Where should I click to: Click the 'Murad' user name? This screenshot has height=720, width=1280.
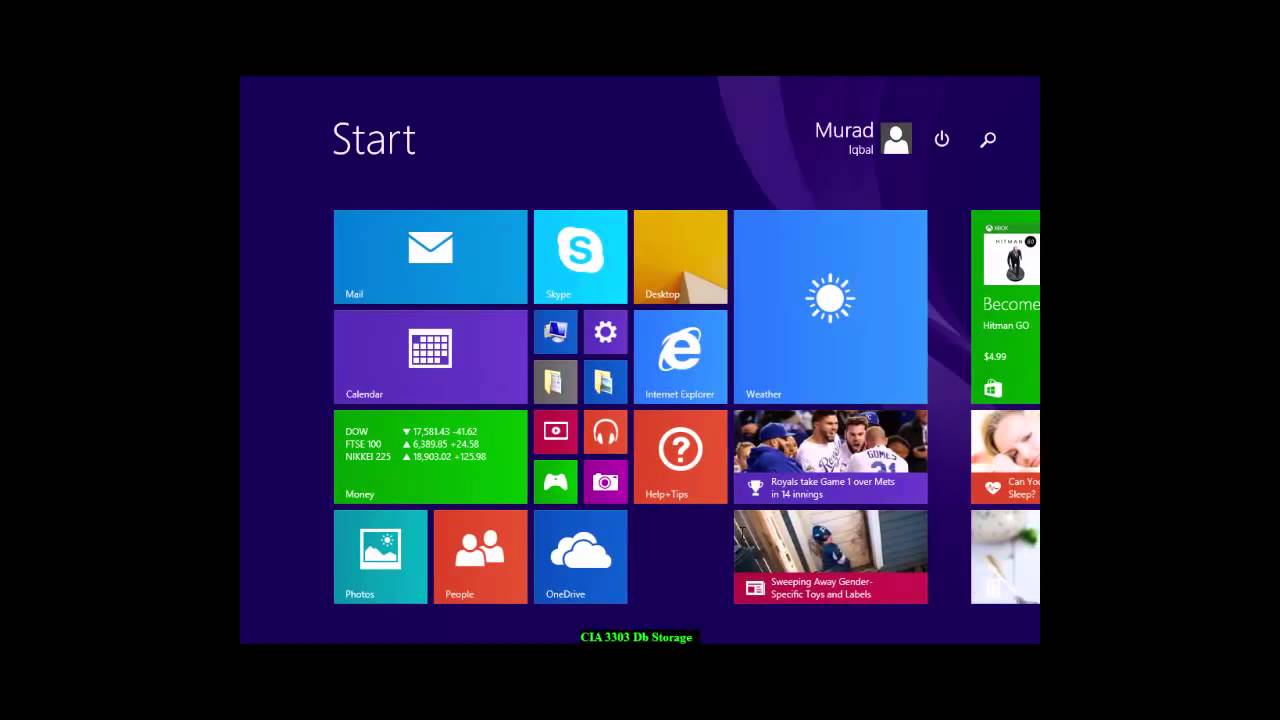pos(844,130)
